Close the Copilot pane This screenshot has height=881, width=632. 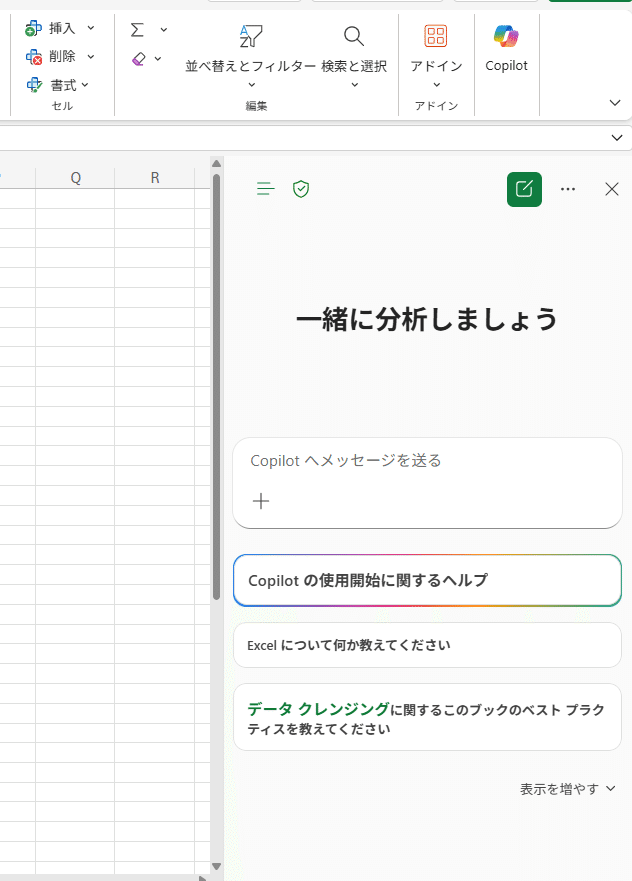coord(612,189)
